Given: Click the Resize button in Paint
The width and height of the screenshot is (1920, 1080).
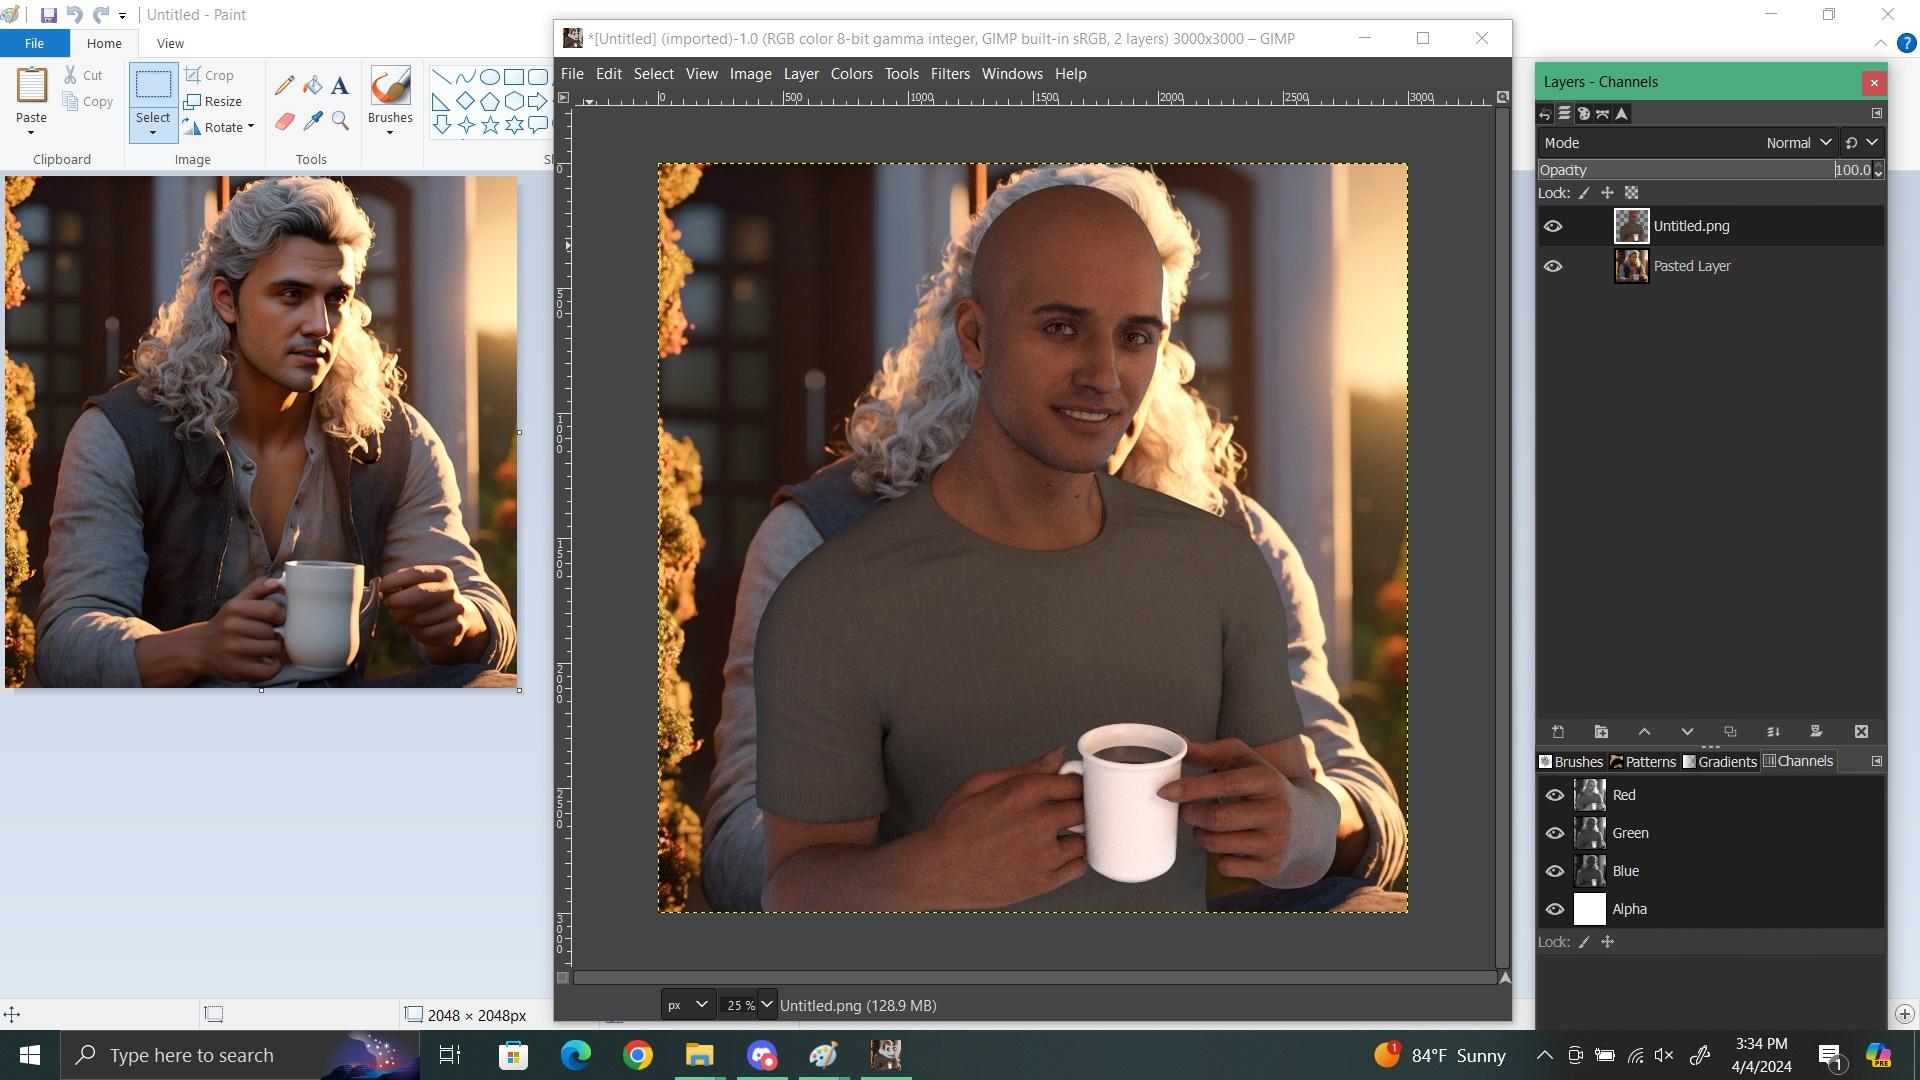Looking at the screenshot, I should (213, 101).
